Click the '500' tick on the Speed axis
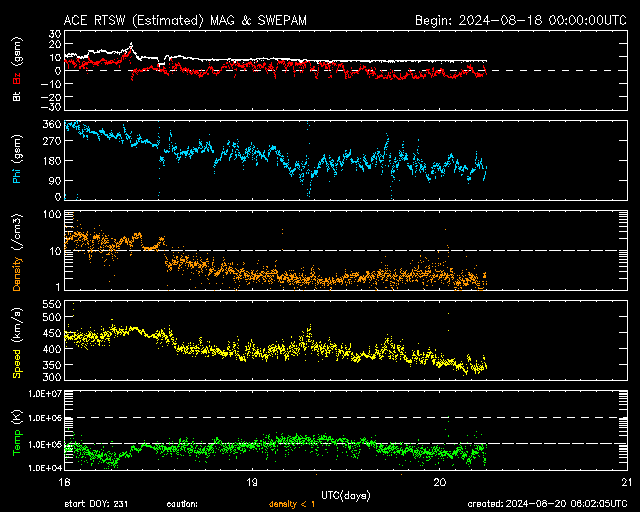Image resolution: width=640 pixels, height=512 pixels. click(x=52, y=317)
